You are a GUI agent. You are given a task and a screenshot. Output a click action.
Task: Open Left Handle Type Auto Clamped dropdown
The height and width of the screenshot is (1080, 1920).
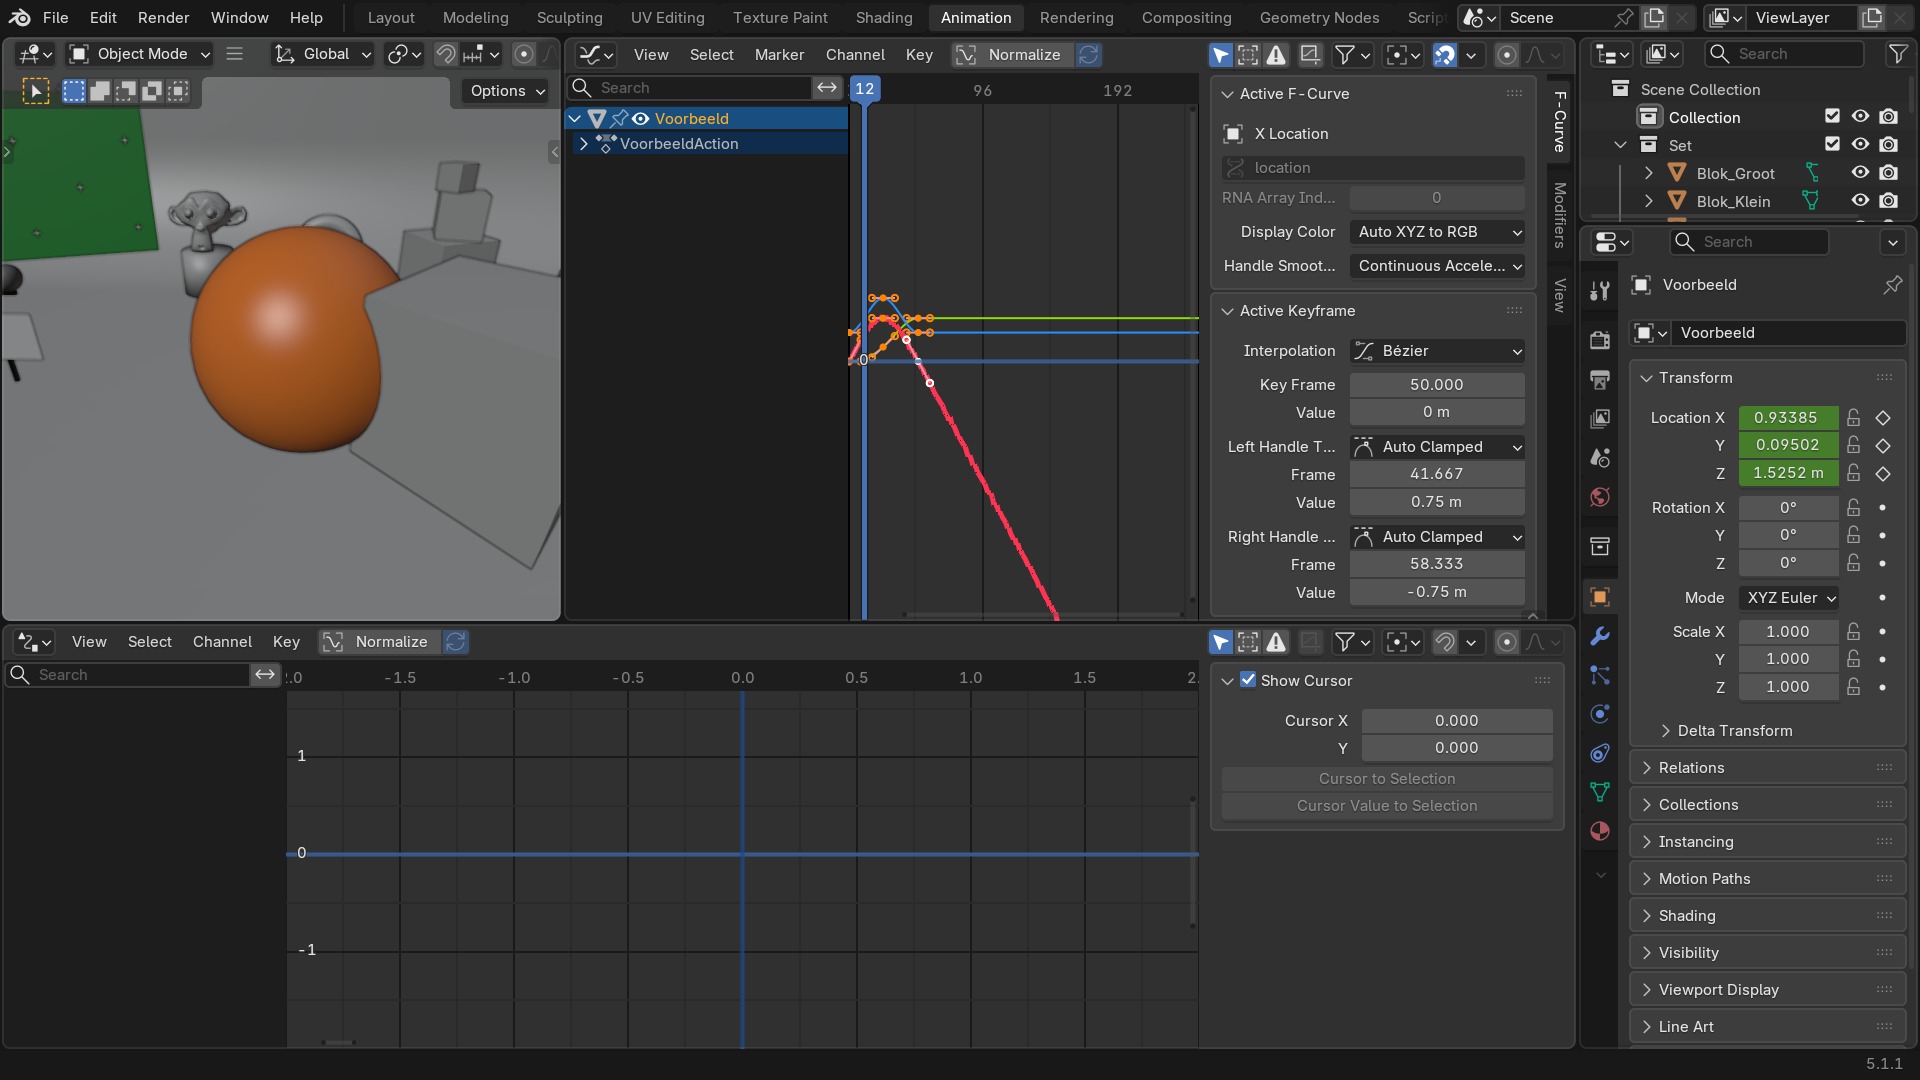coord(1437,447)
